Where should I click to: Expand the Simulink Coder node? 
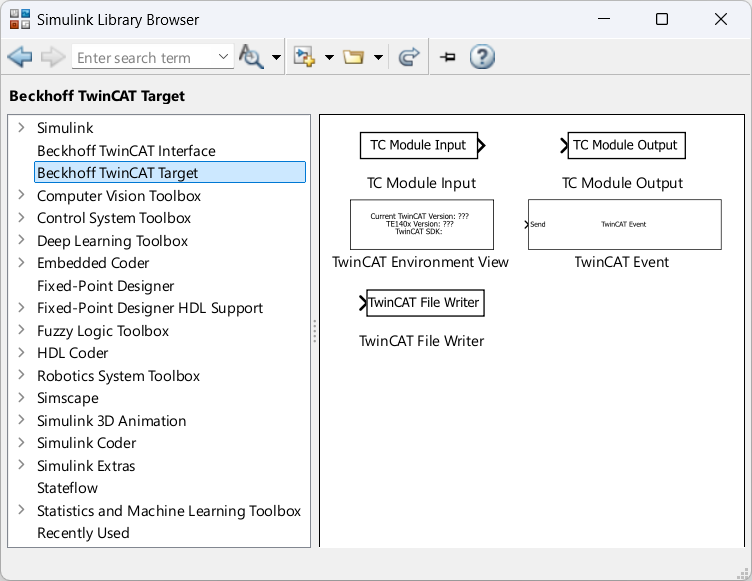(x=21, y=443)
